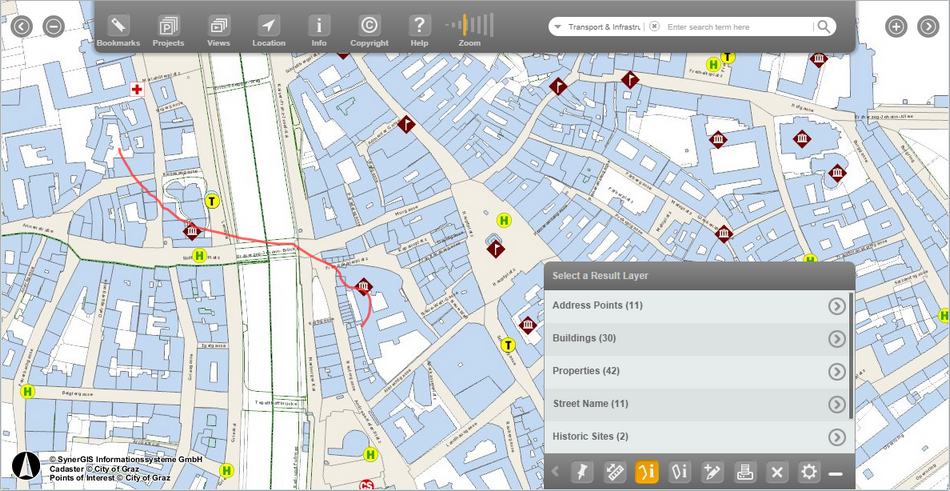Open the Info panel
This screenshot has width=950, height=491.
(x=319, y=31)
